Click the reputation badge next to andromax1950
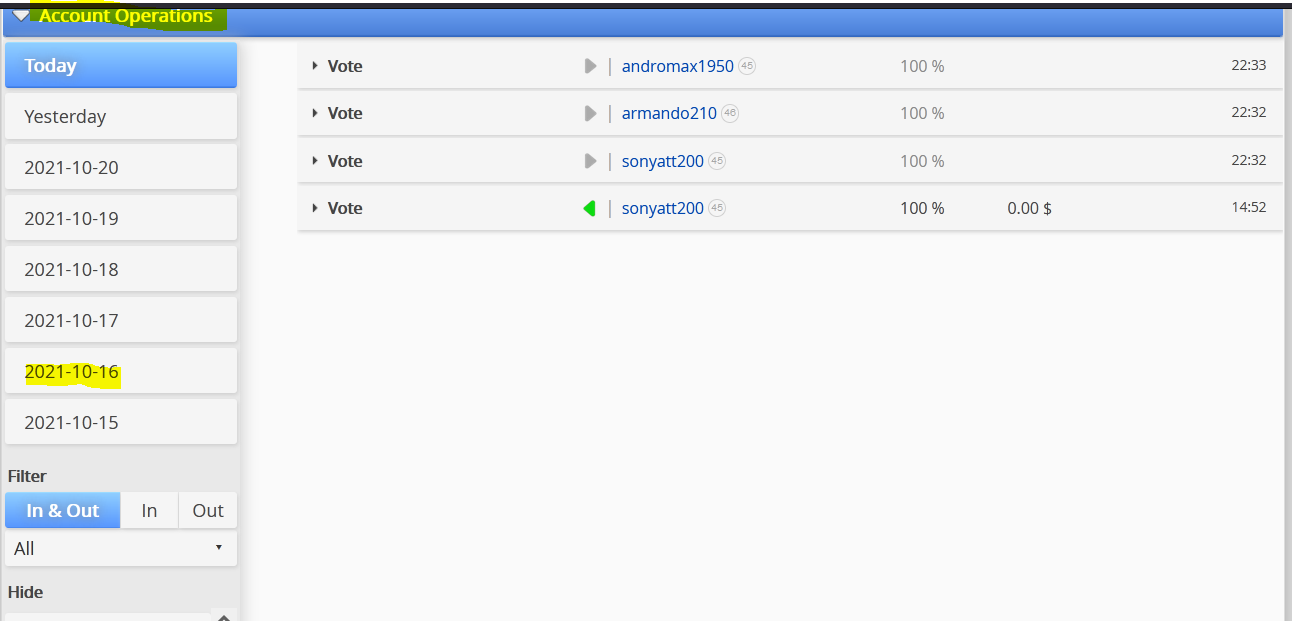1292x621 pixels. (x=747, y=66)
